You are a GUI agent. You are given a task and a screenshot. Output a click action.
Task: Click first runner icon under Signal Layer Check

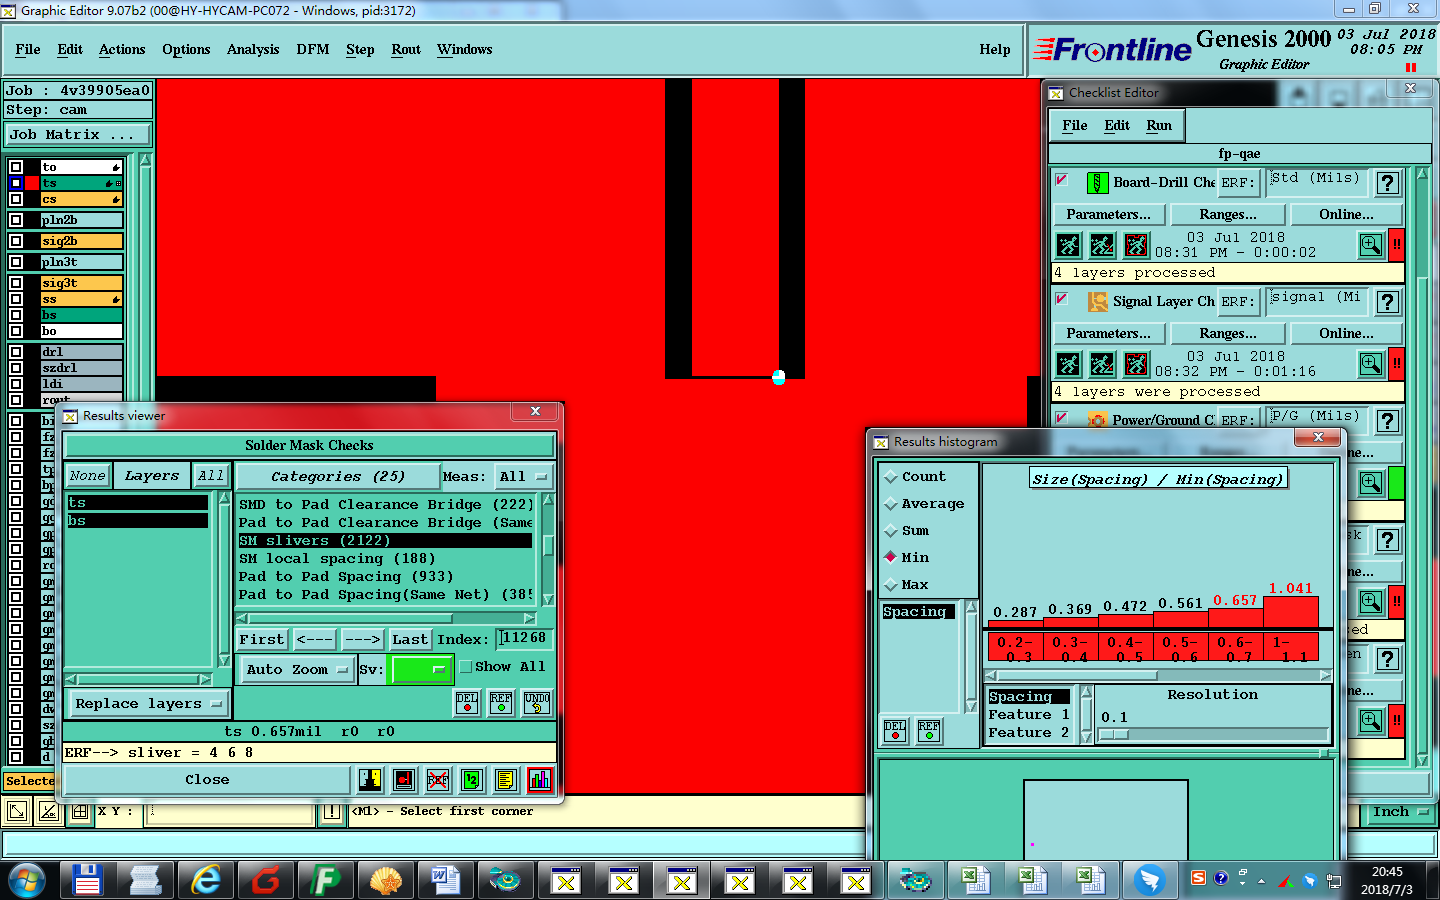point(1069,364)
